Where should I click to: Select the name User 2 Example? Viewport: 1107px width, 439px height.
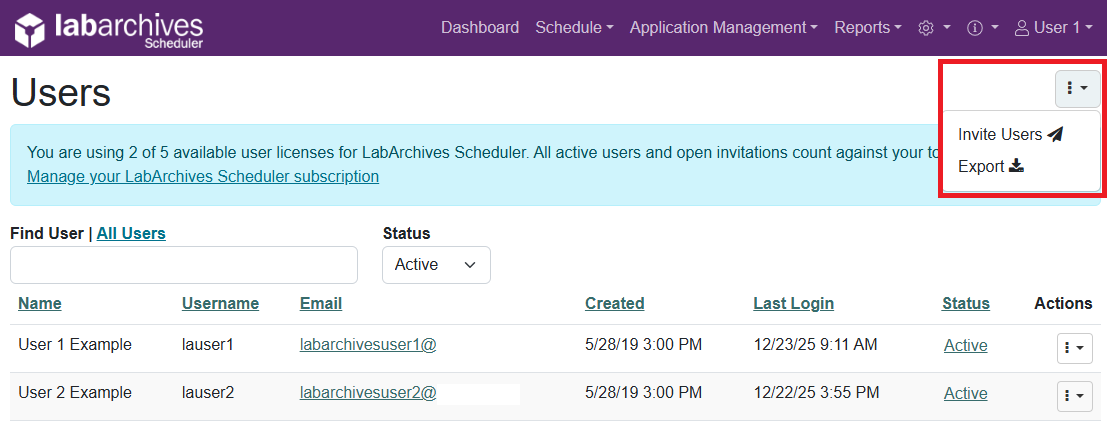click(75, 393)
